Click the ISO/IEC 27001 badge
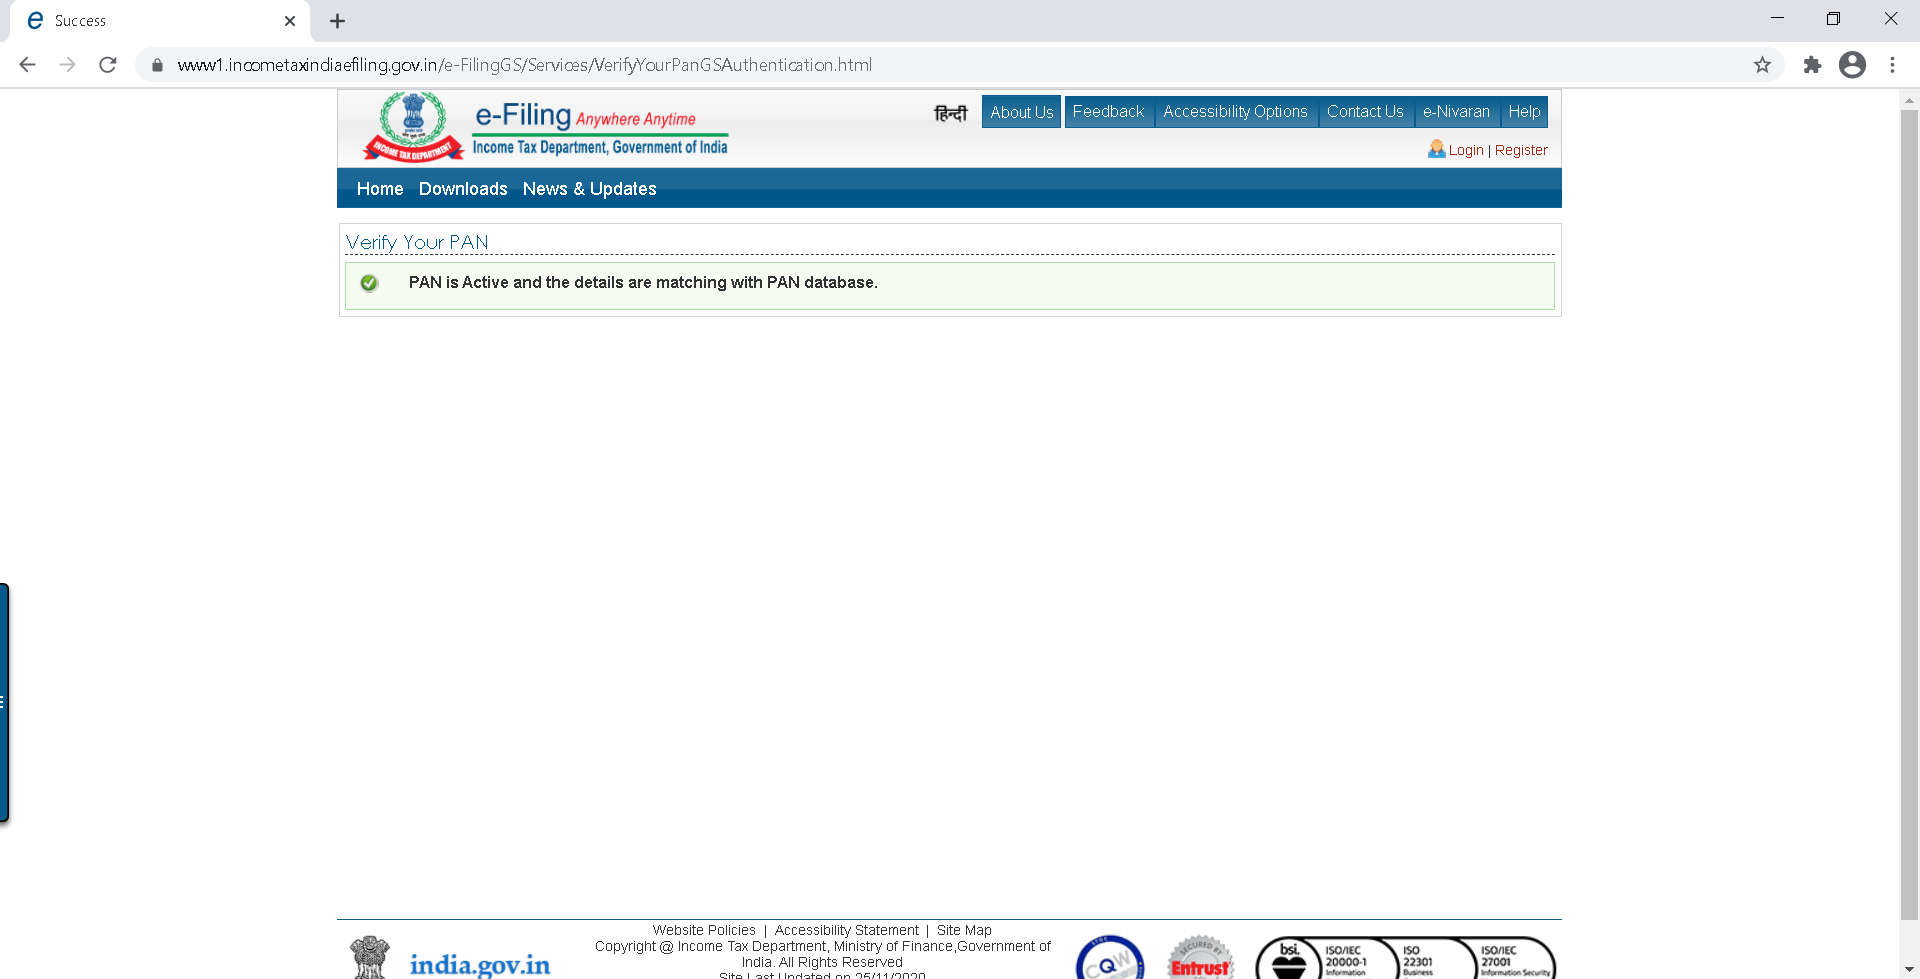This screenshot has height=979, width=1920. point(1515,960)
